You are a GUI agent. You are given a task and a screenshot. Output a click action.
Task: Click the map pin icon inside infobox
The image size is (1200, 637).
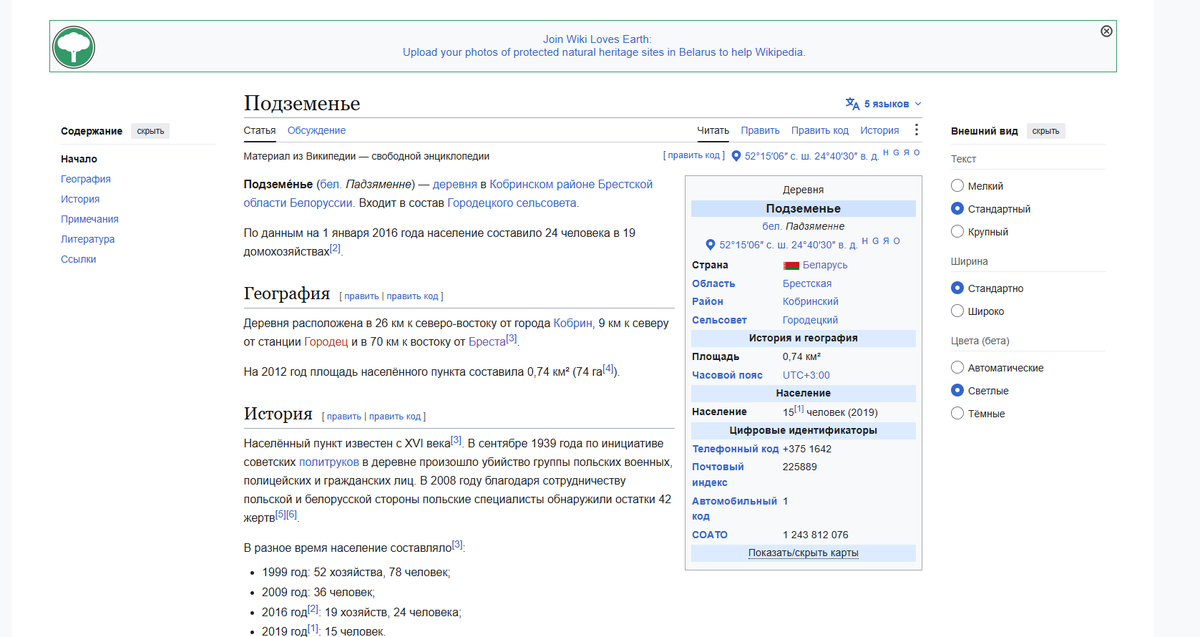(x=711, y=244)
